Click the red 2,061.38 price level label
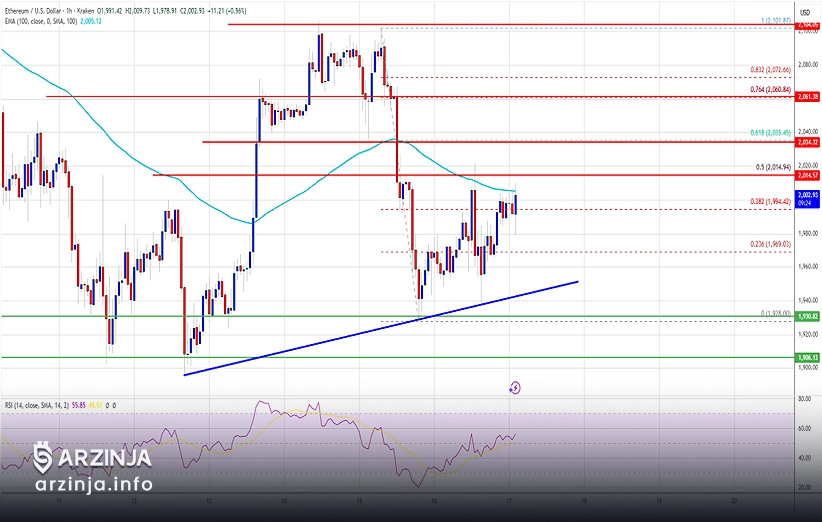 [x=807, y=96]
